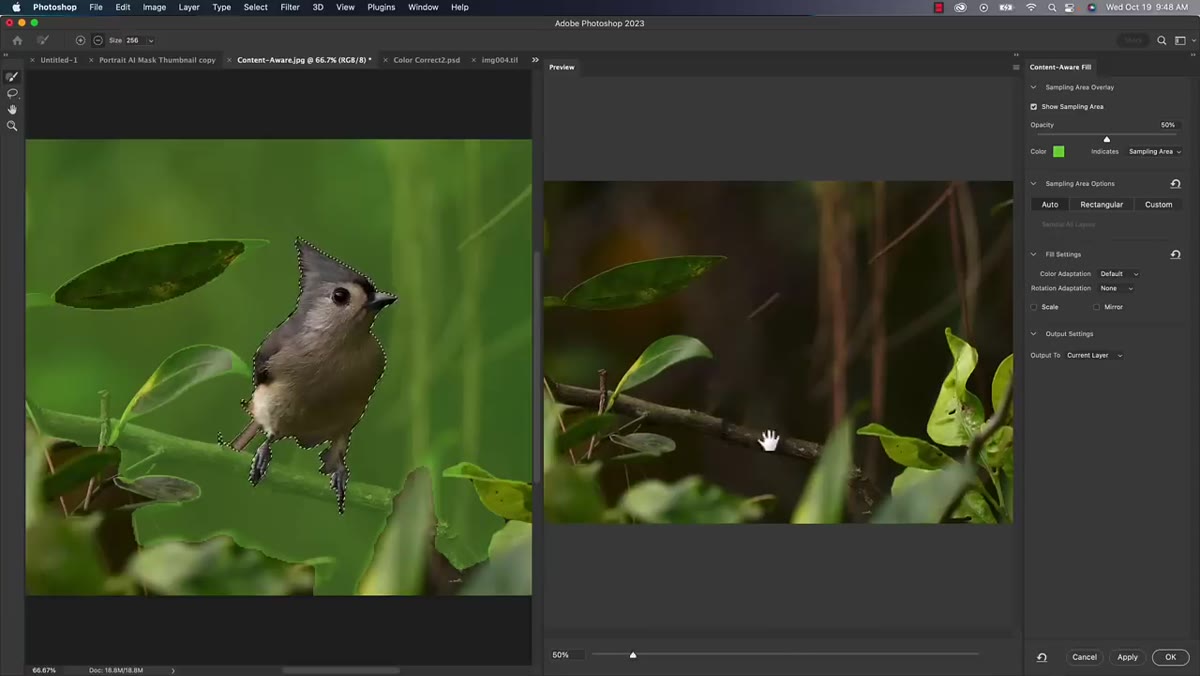Open workspace switcher dropdown arrow

[1192, 41]
